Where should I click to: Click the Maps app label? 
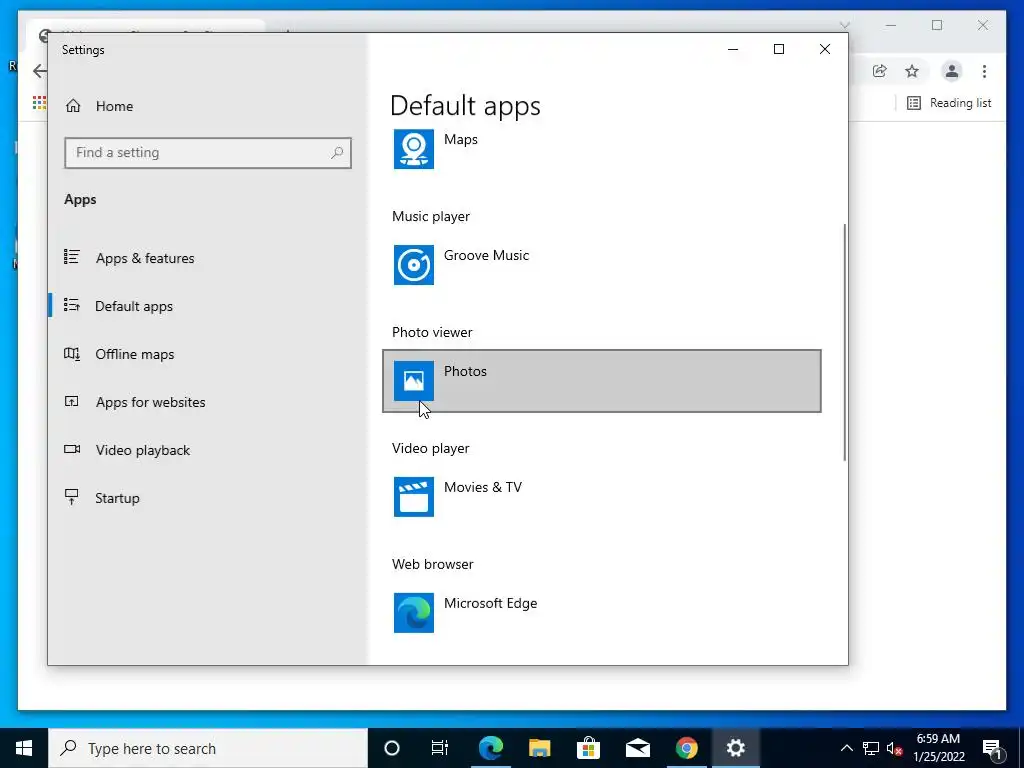(x=460, y=139)
